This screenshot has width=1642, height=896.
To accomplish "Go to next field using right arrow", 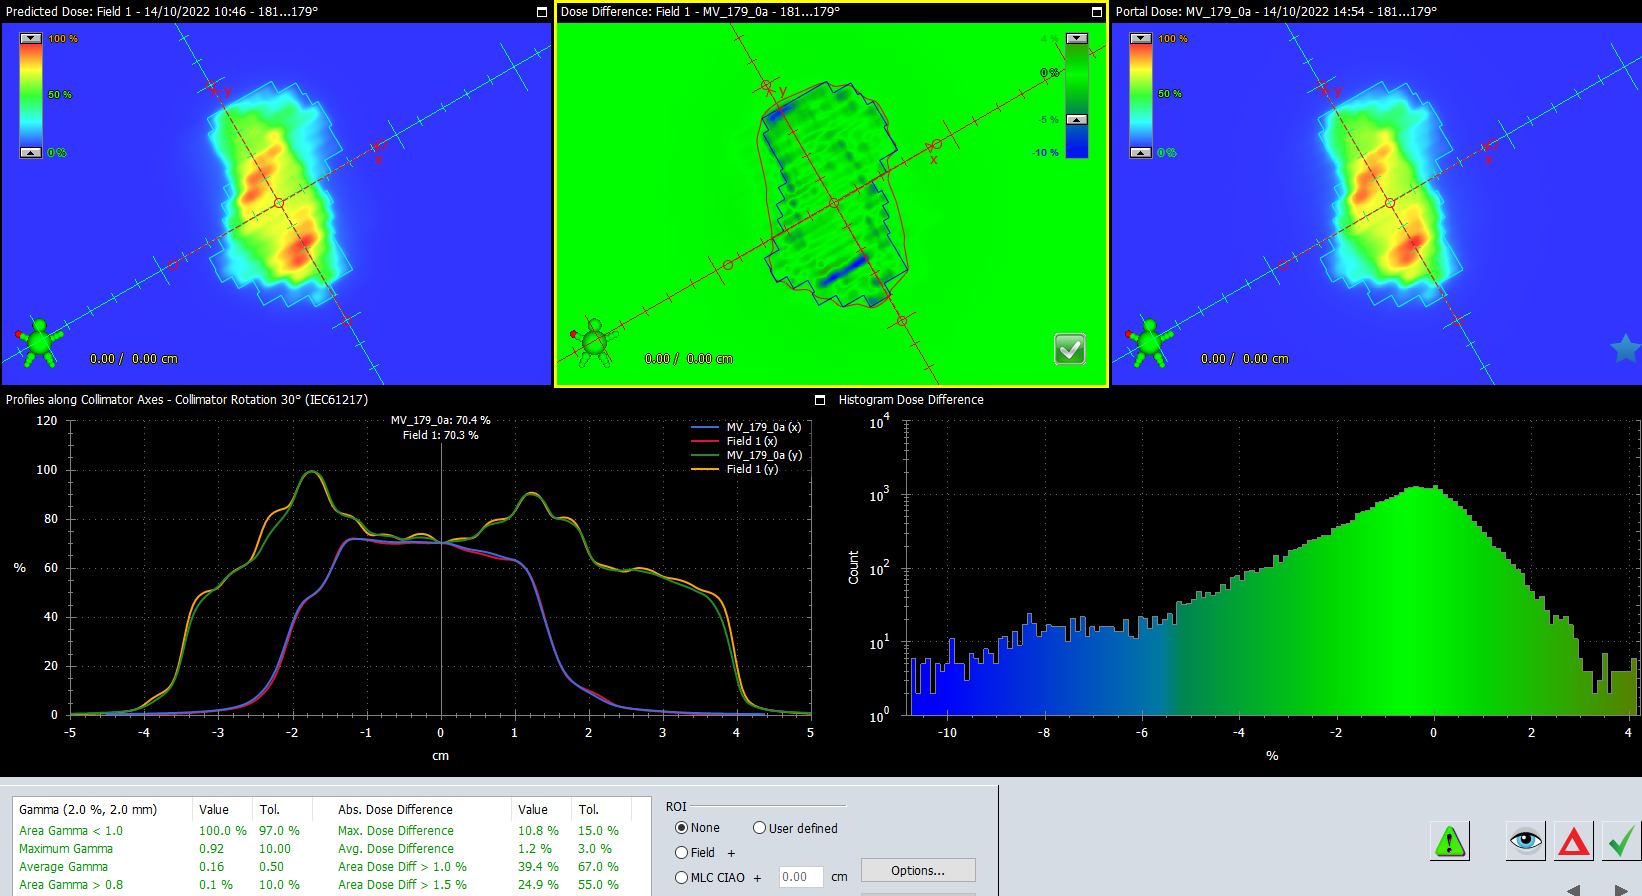I will point(1621,890).
